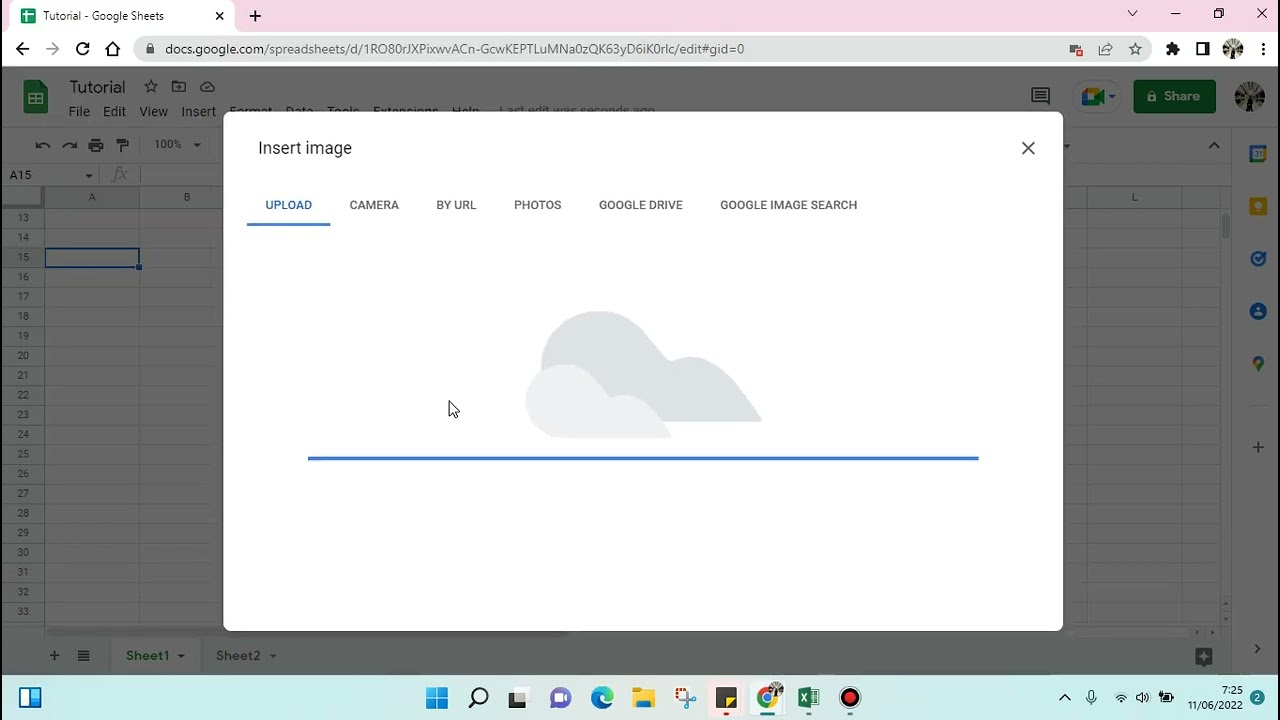This screenshot has height=720, width=1280.
Task: Switch to the Camera tab
Action: click(x=374, y=205)
